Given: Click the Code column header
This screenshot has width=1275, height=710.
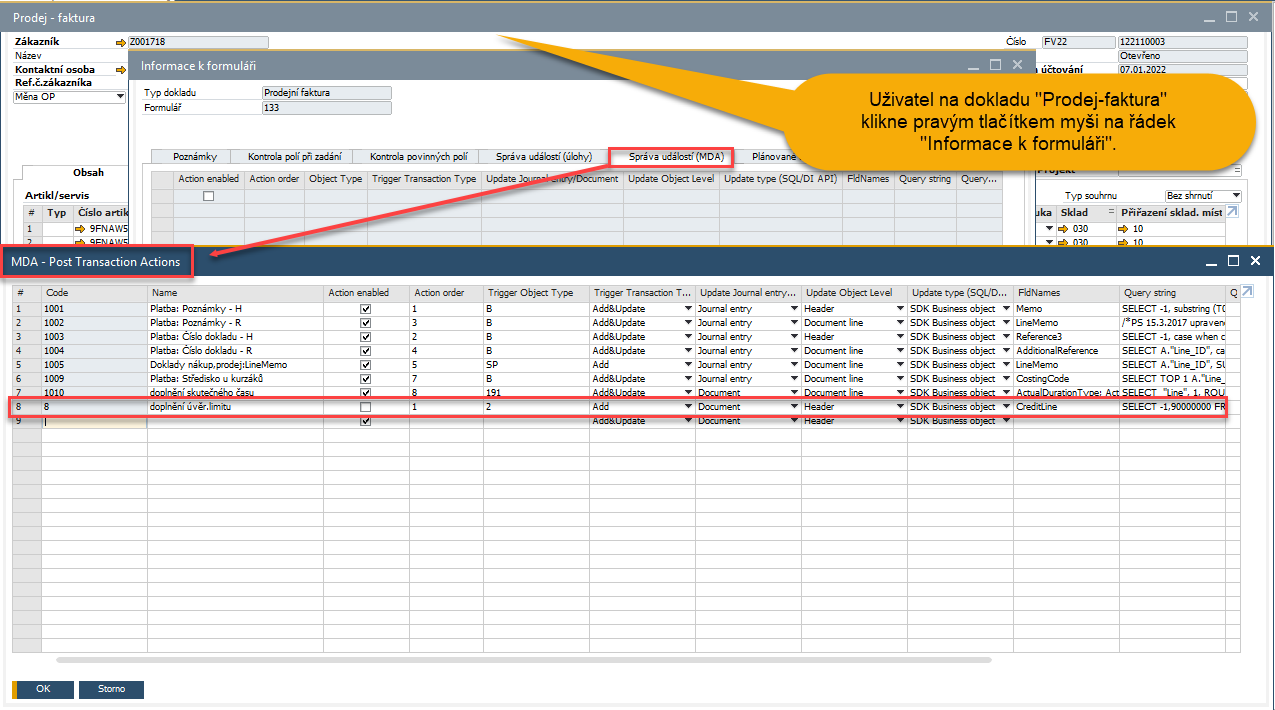Looking at the screenshot, I should [x=94, y=293].
